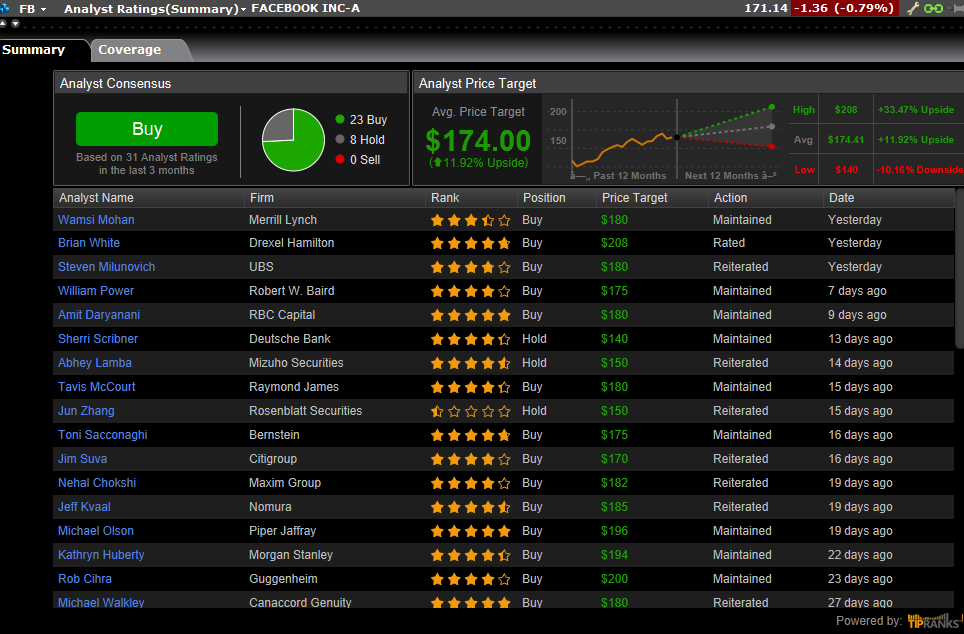This screenshot has height=634, width=964.
Task: Click the small down arrow below FB
Action: (x=15, y=23)
